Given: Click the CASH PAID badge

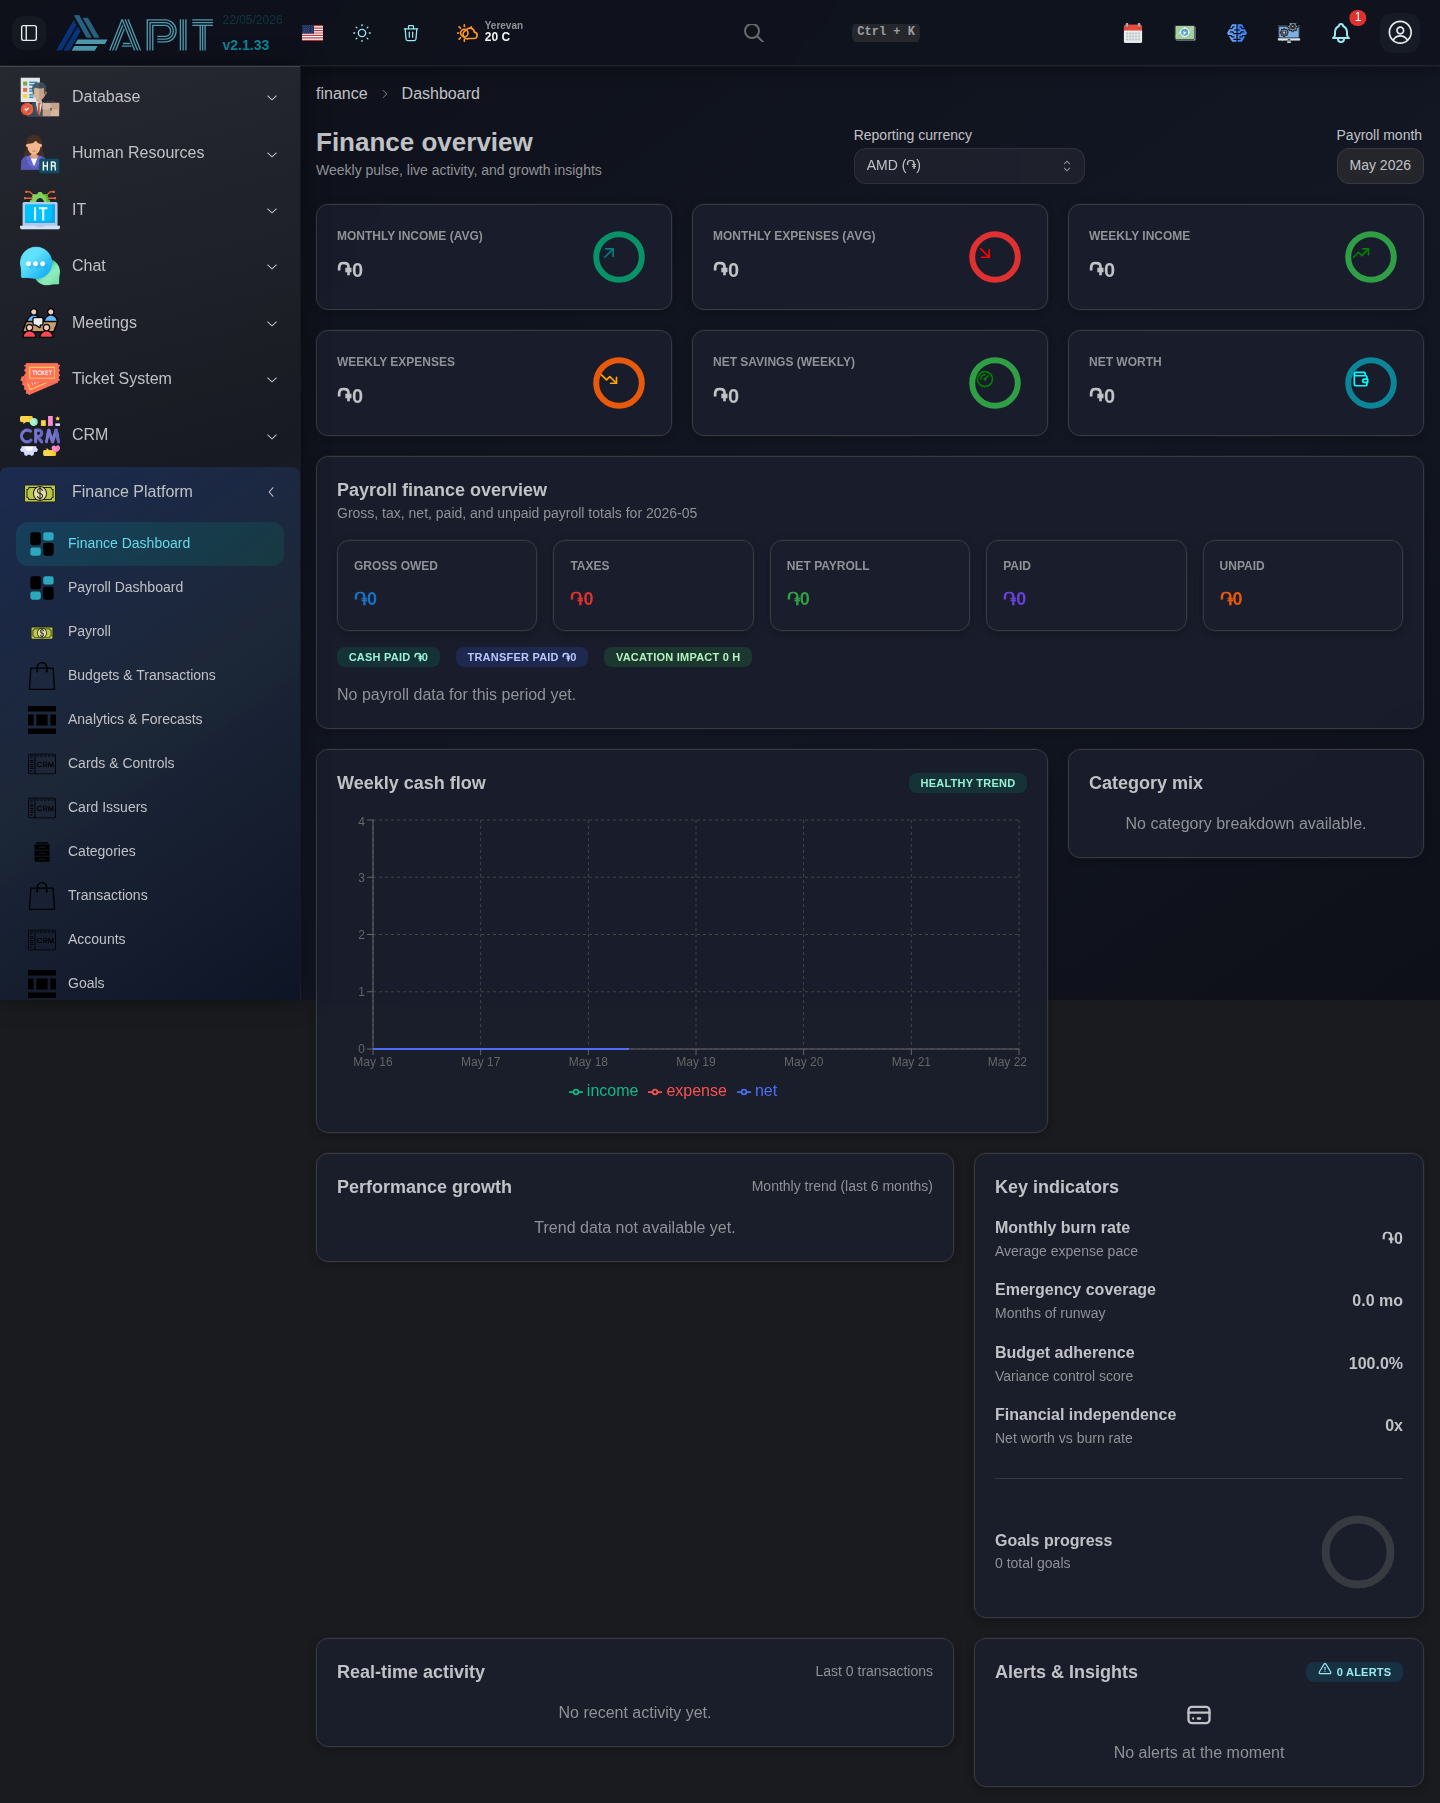Looking at the screenshot, I should (x=388, y=657).
